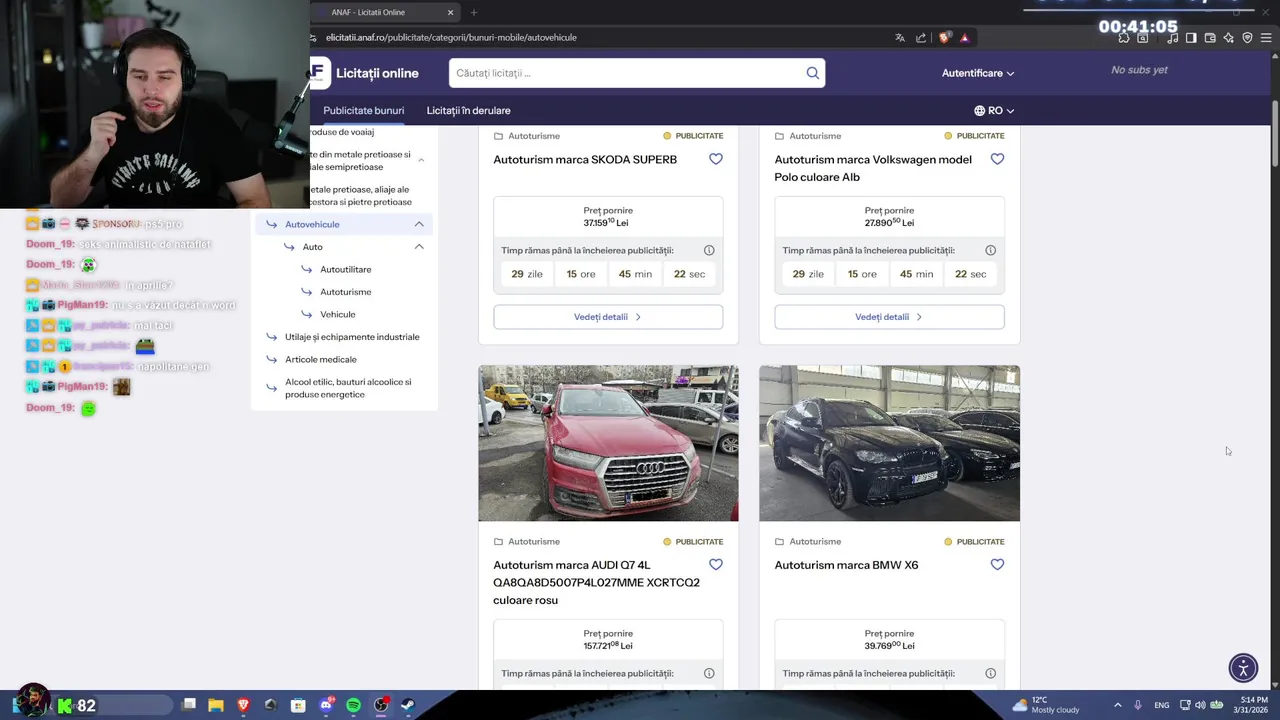
Task: Open Articole medicale category
Action: (321, 360)
